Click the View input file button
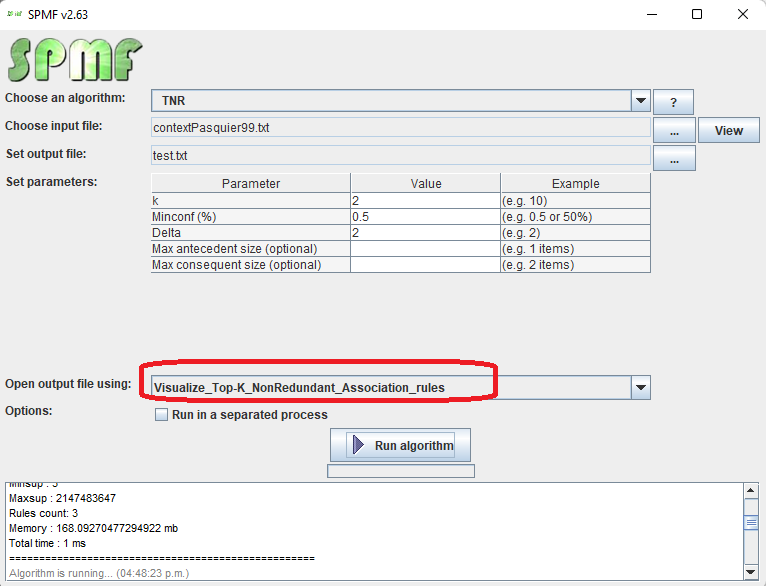Image resolution: width=768 pixels, height=586 pixels. coord(729,131)
